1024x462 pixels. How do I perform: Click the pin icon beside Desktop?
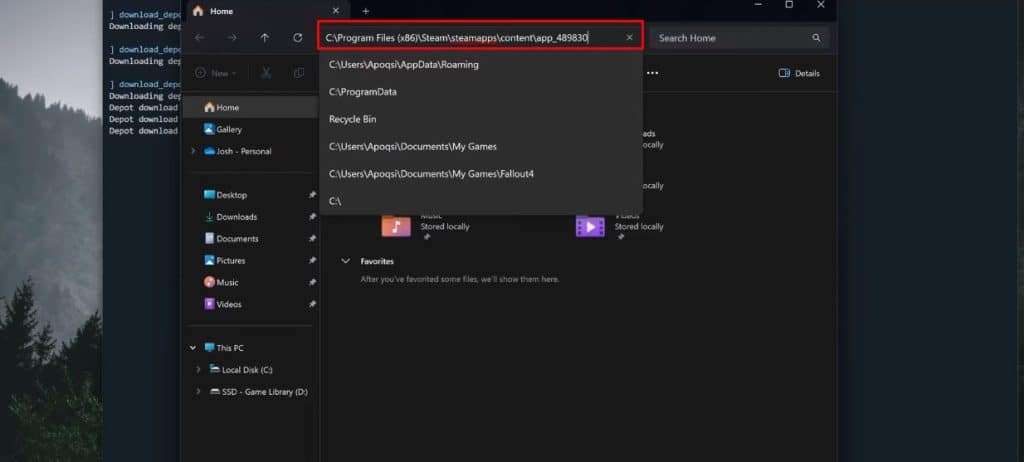pyautogui.click(x=312, y=195)
